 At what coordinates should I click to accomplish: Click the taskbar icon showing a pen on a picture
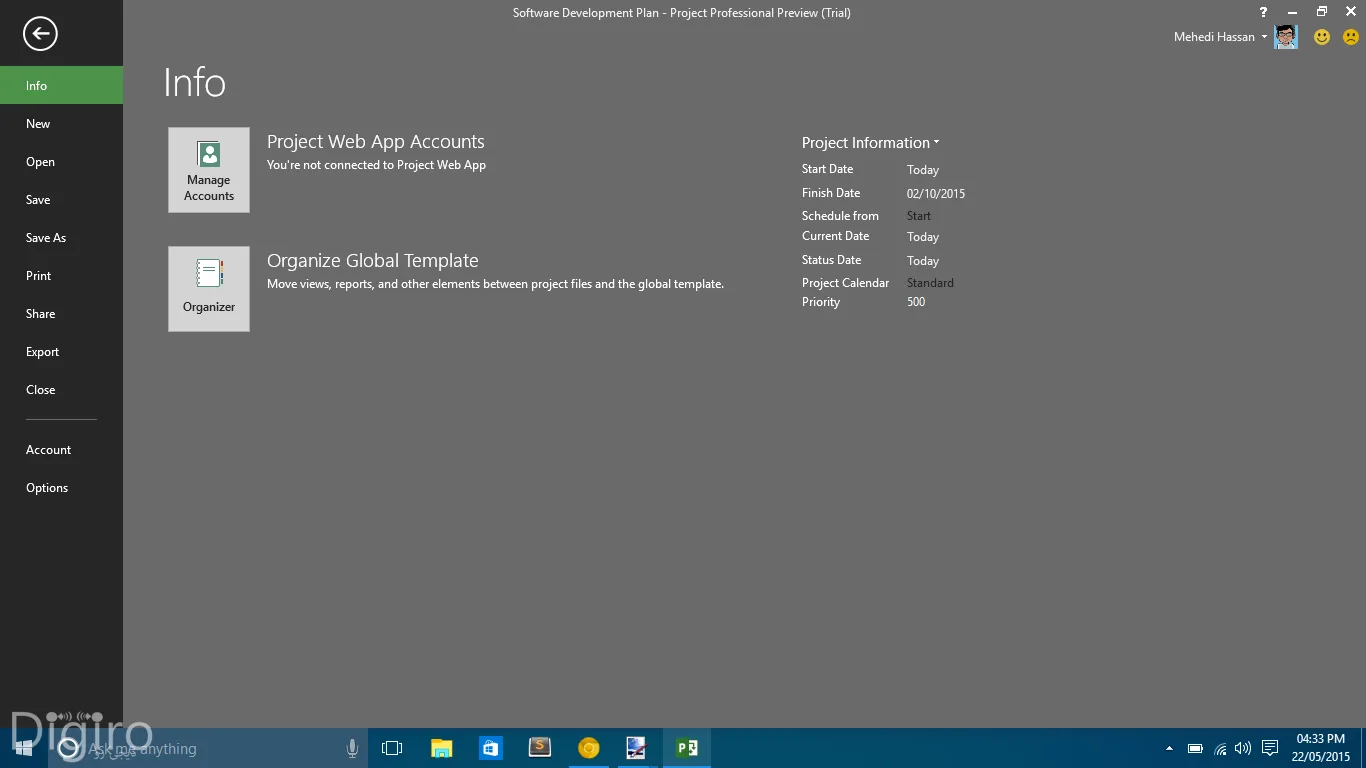(x=637, y=748)
